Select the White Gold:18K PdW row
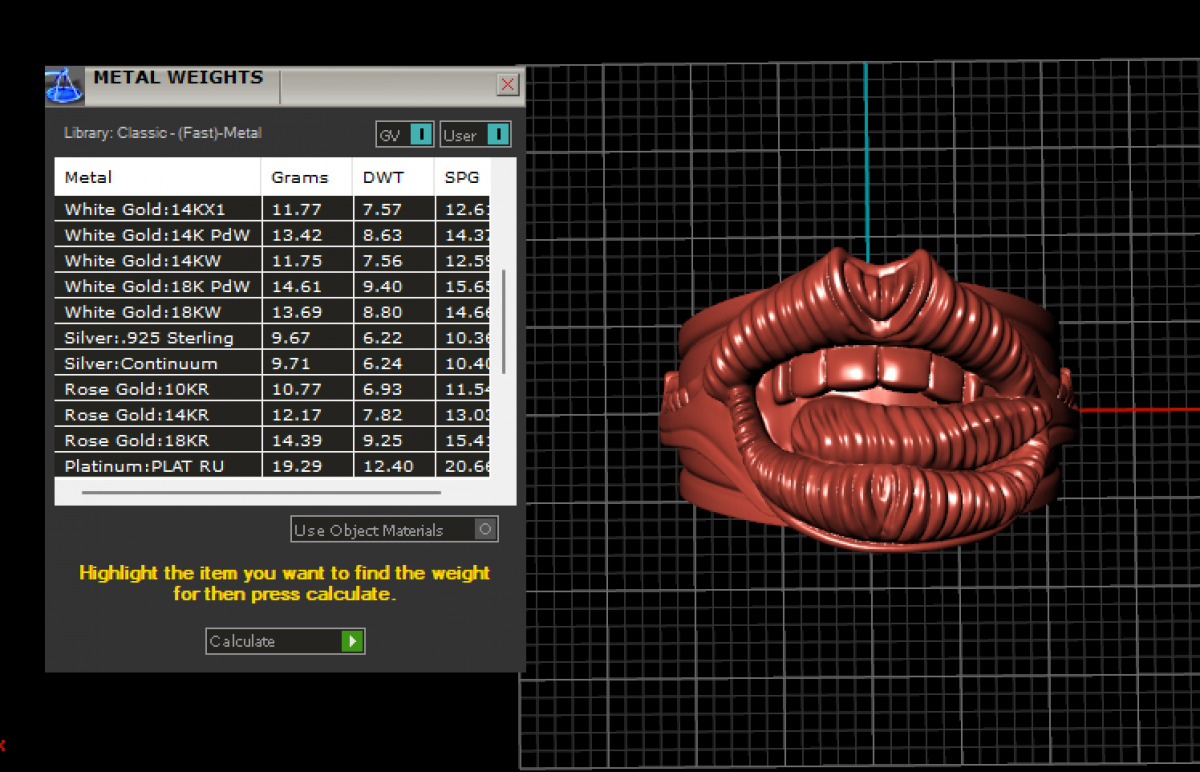This screenshot has width=1200, height=772. pyautogui.click(x=156, y=286)
